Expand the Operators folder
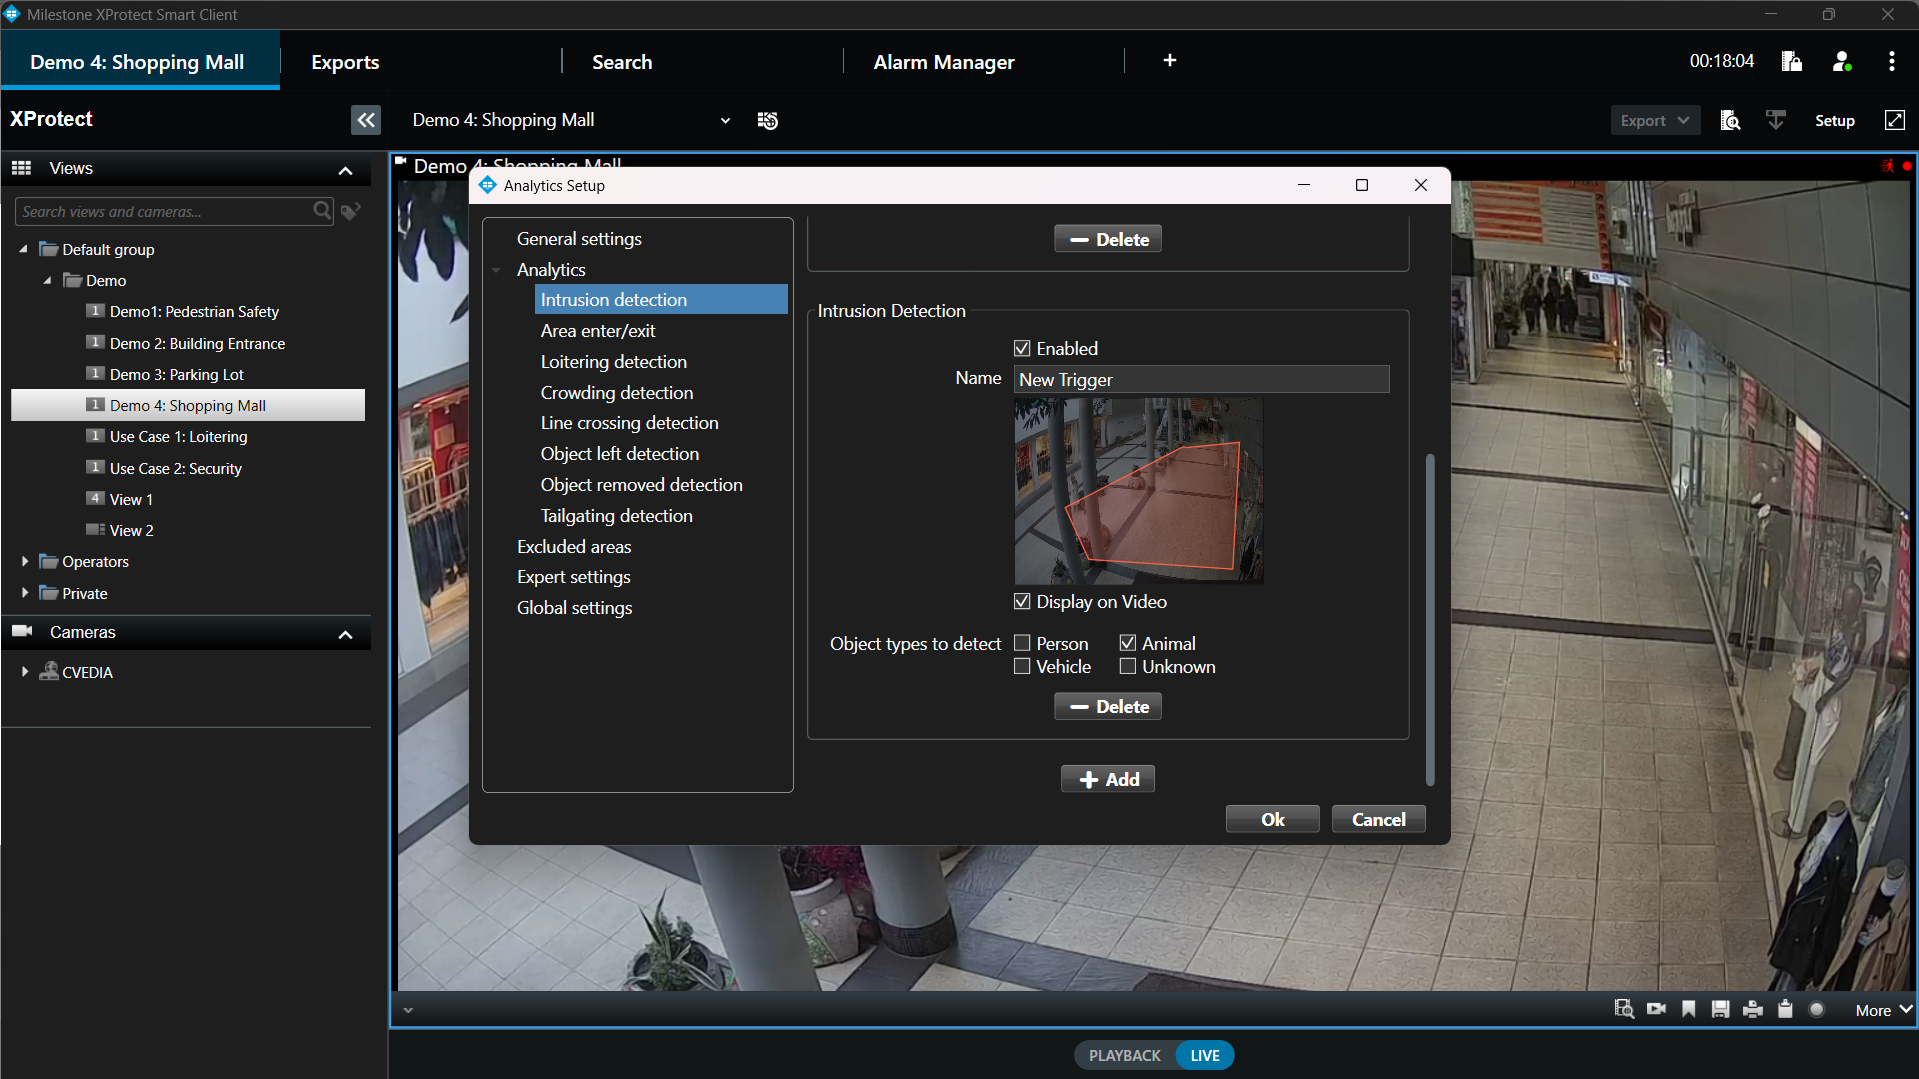The width and height of the screenshot is (1919, 1079). tap(25, 561)
